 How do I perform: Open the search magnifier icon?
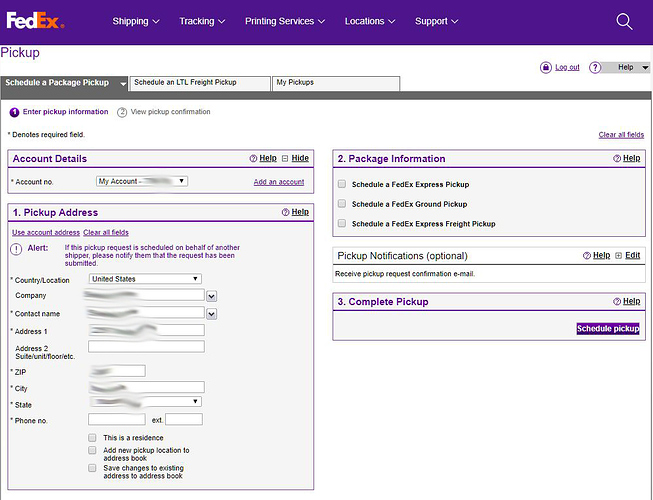[624, 21]
